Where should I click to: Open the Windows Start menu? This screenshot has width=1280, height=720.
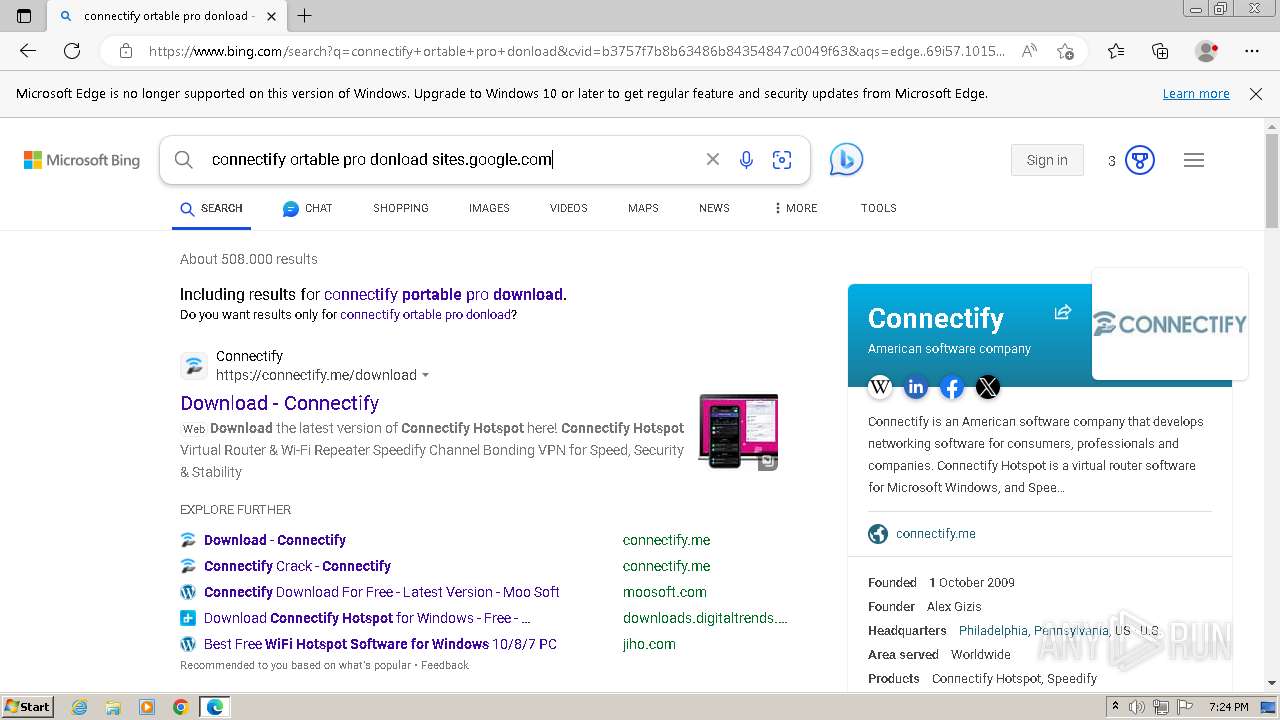pyautogui.click(x=27, y=707)
